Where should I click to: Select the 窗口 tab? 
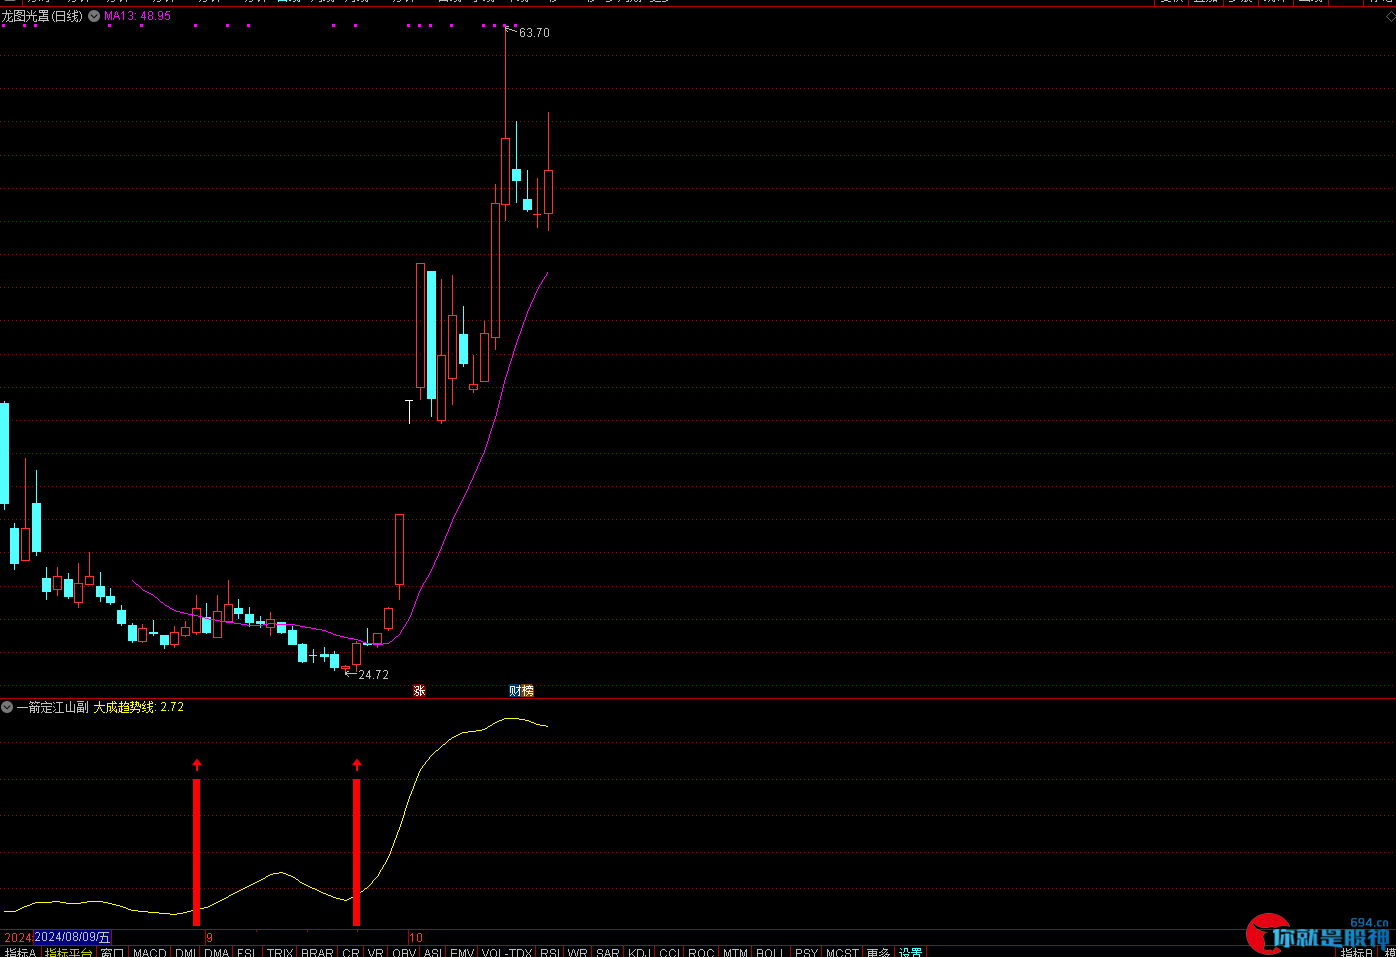(112, 952)
